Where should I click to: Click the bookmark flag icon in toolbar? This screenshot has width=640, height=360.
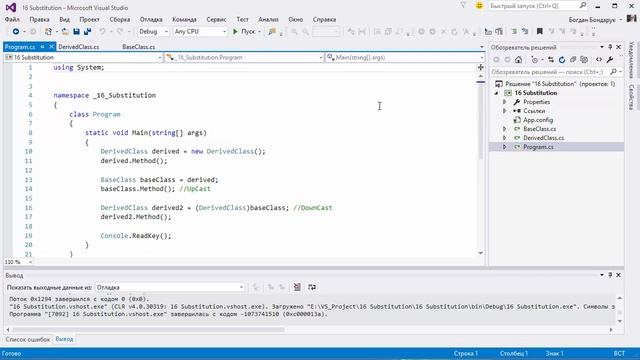coord(540,31)
